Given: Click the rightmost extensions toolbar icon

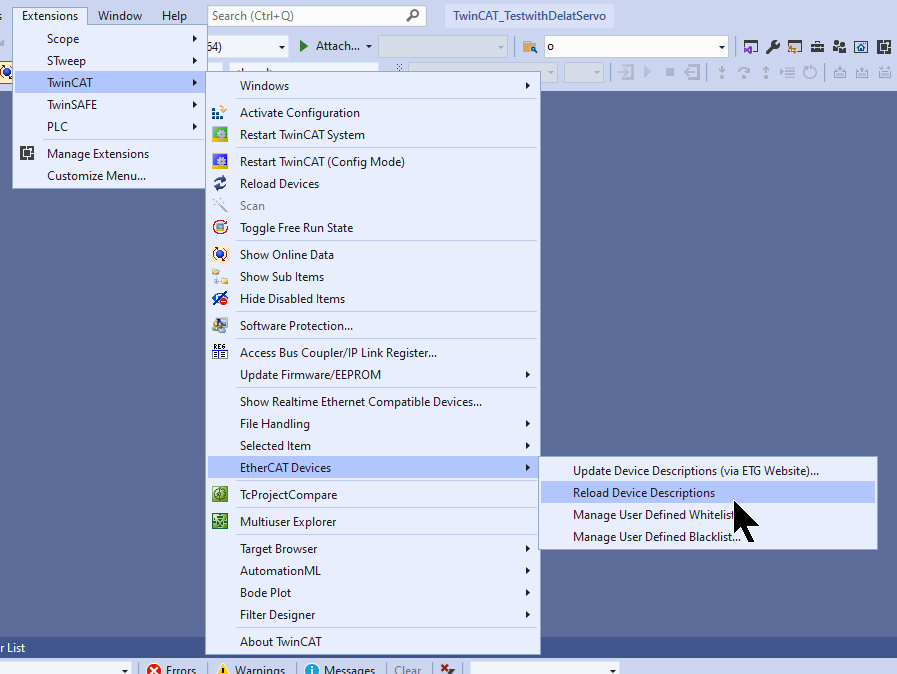Looking at the screenshot, I should [x=884, y=46].
